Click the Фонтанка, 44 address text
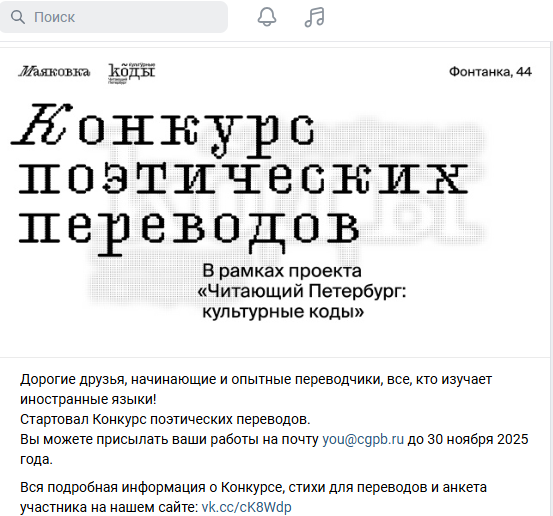This screenshot has height=516, width=553. (x=490, y=72)
